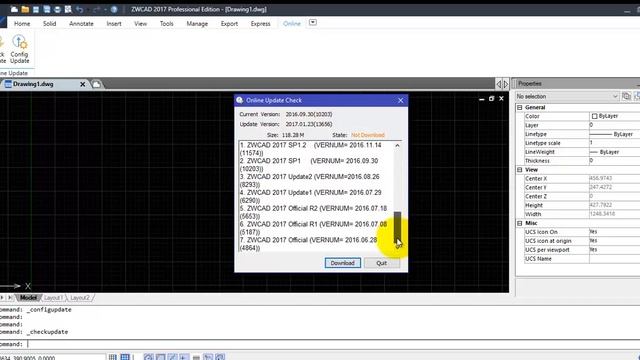Screen dimensions: 640x360
Task: Click the UCS icon On value
Action: coord(593,232)
